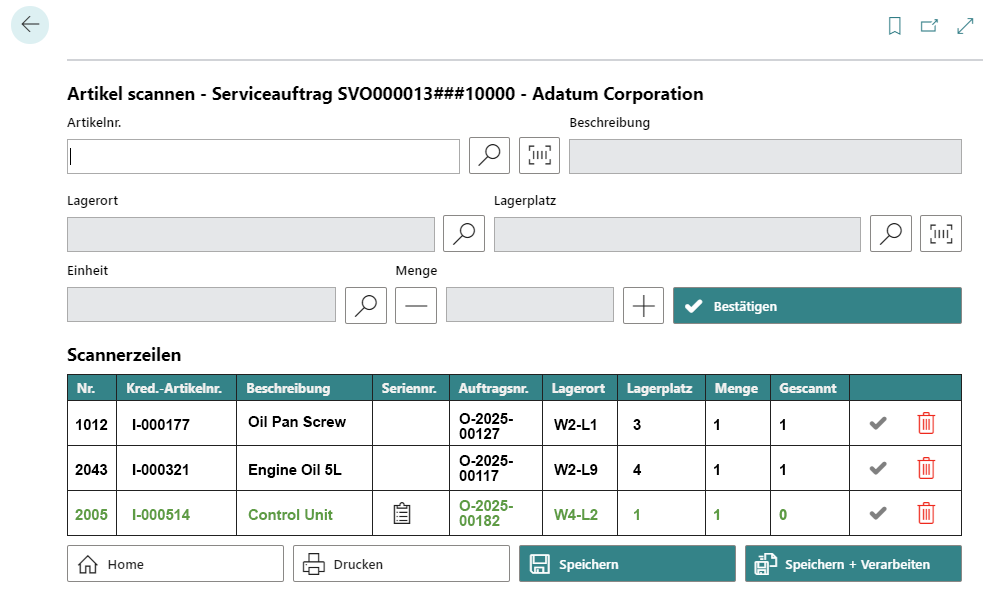Screen dimensions: 996x613
Task: Confirm the Engine Oil 5L row checkmark
Action: click(x=878, y=468)
